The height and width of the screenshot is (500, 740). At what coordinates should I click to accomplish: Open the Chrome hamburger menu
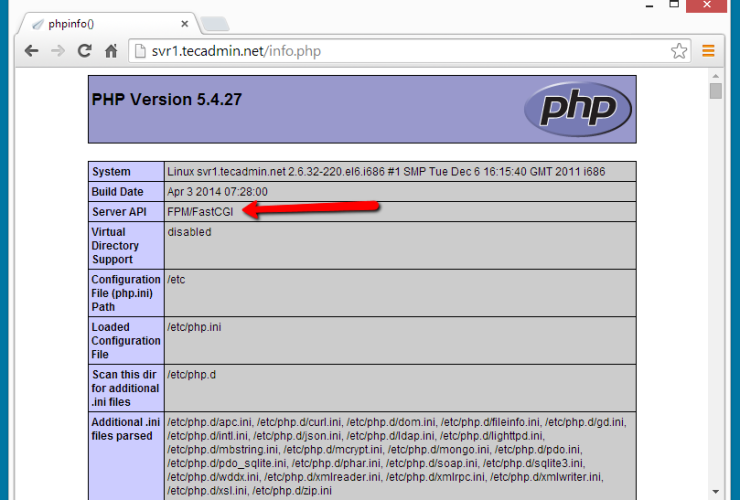pyautogui.click(x=708, y=51)
